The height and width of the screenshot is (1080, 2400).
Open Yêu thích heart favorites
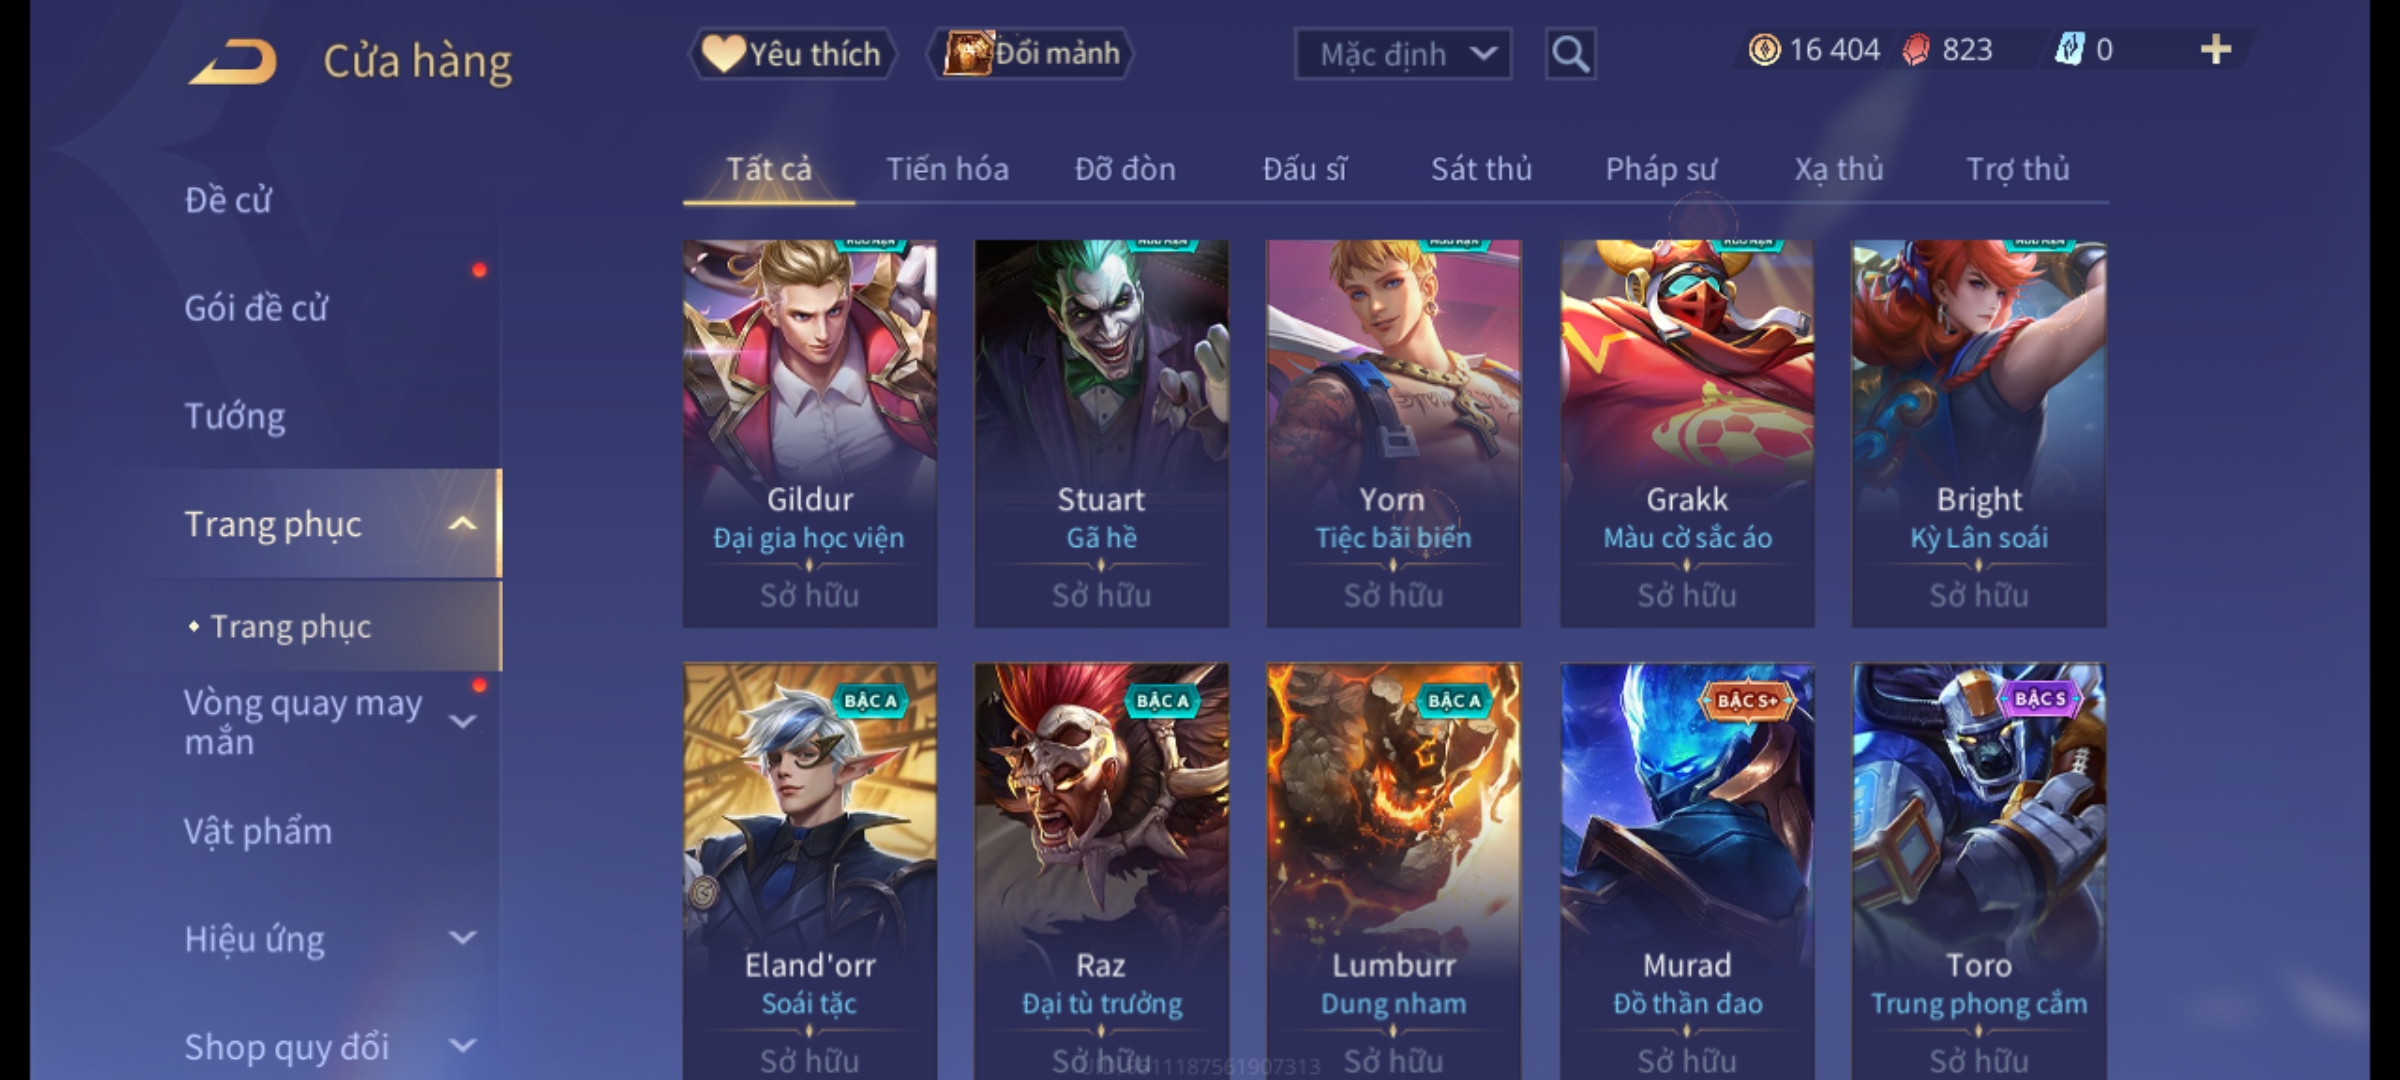coord(792,54)
